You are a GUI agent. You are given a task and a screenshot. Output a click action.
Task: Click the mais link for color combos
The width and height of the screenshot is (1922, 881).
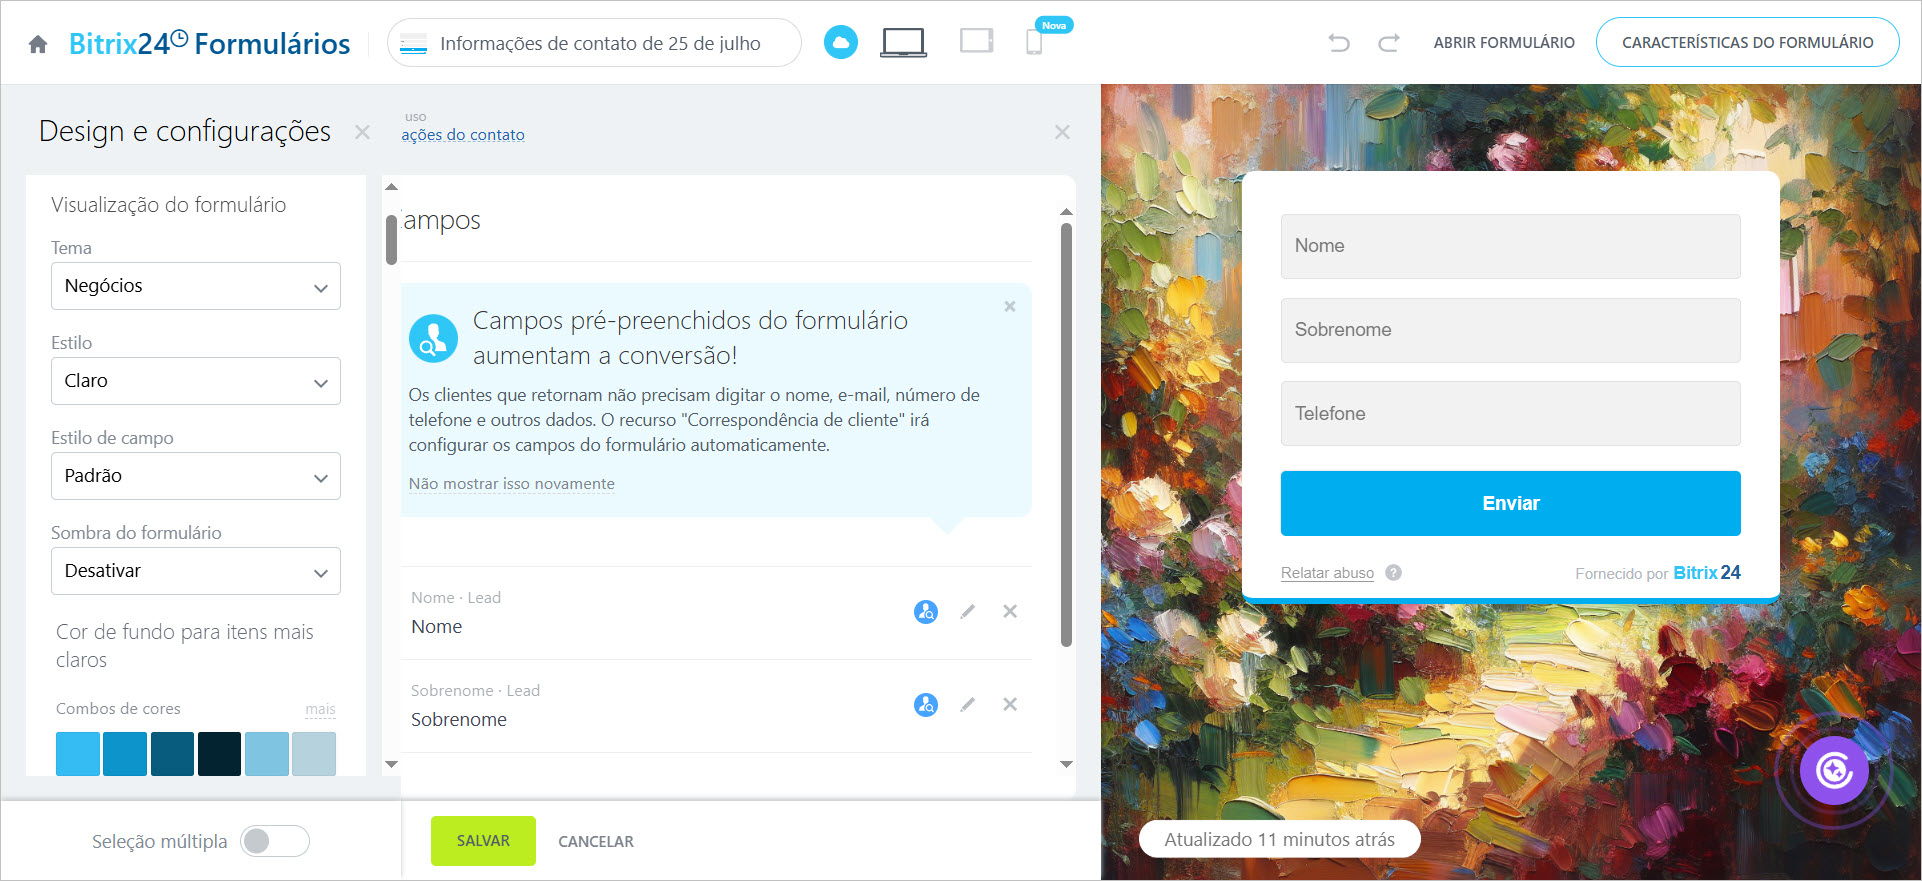(x=320, y=709)
